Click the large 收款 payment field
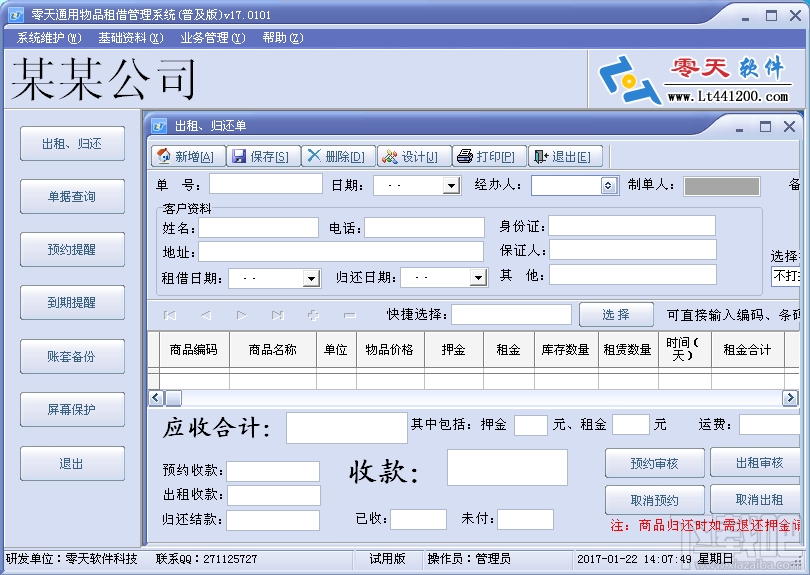The image size is (810, 575). [x=507, y=468]
